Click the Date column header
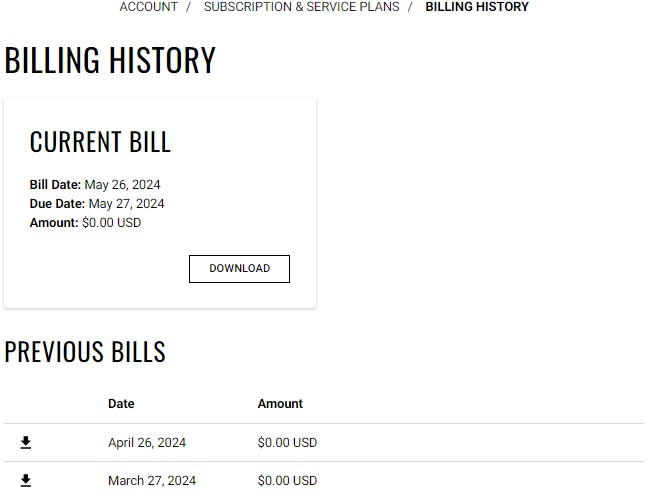This screenshot has height=500, width=648. coord(121,404)
